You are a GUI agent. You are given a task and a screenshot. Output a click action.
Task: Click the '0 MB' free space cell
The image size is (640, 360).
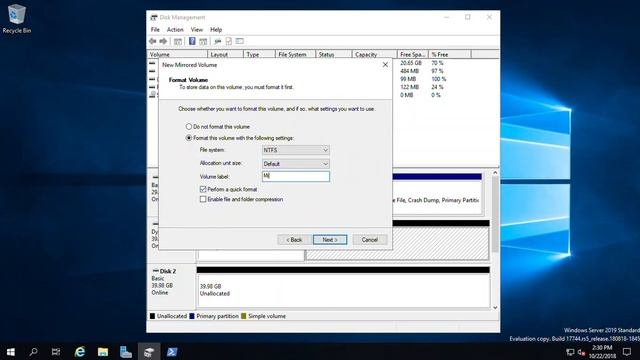(x=407, y=95)
